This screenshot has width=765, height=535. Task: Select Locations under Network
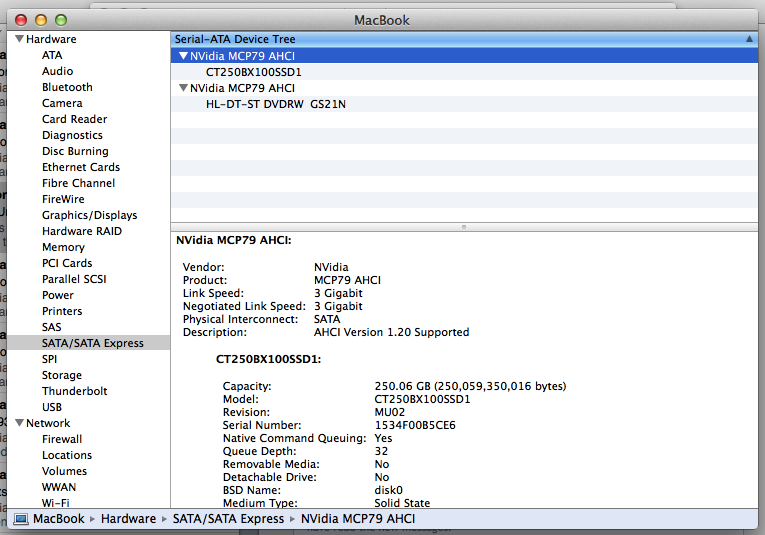66,455
